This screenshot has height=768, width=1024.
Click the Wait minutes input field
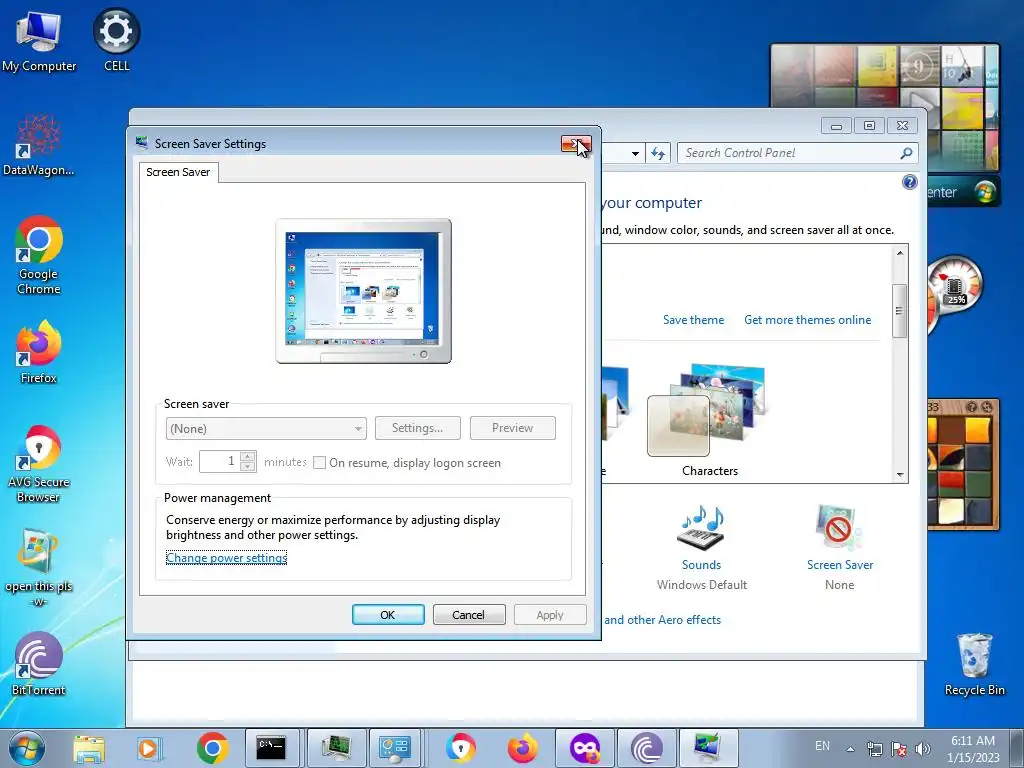point(219,462)
